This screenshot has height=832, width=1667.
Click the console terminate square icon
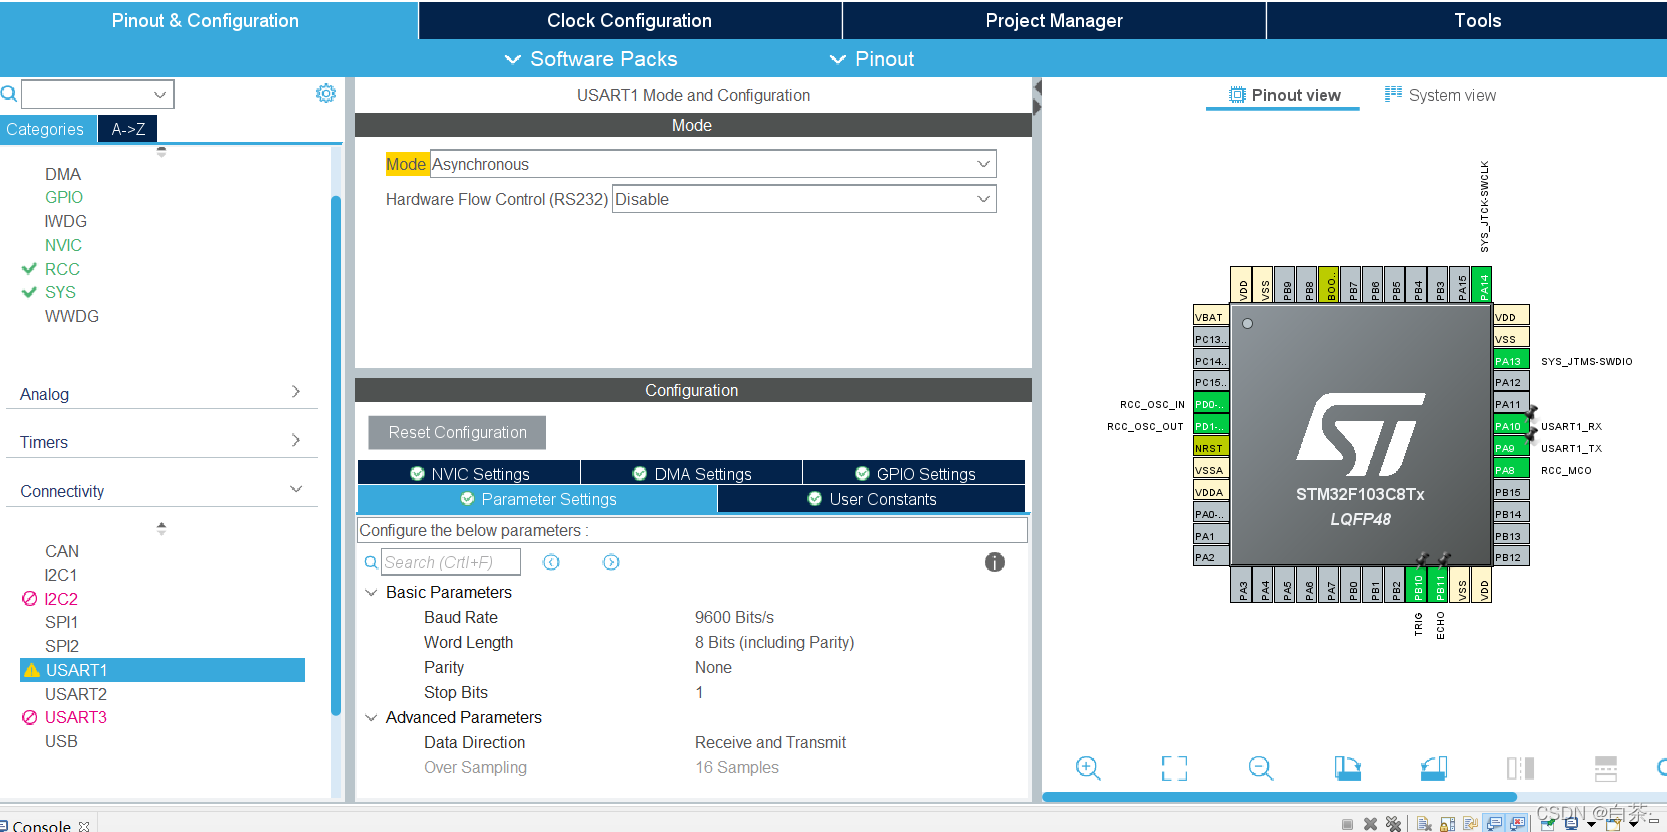[x=1347, y=824]
